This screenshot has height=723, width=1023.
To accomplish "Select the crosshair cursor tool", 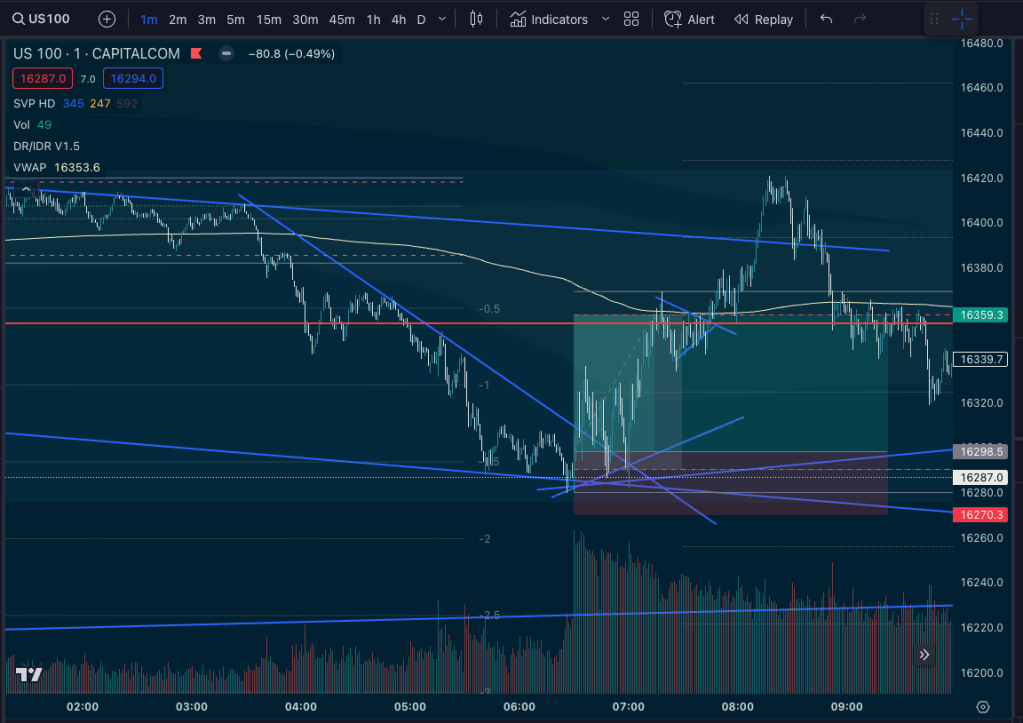I will tap(962, 19).
